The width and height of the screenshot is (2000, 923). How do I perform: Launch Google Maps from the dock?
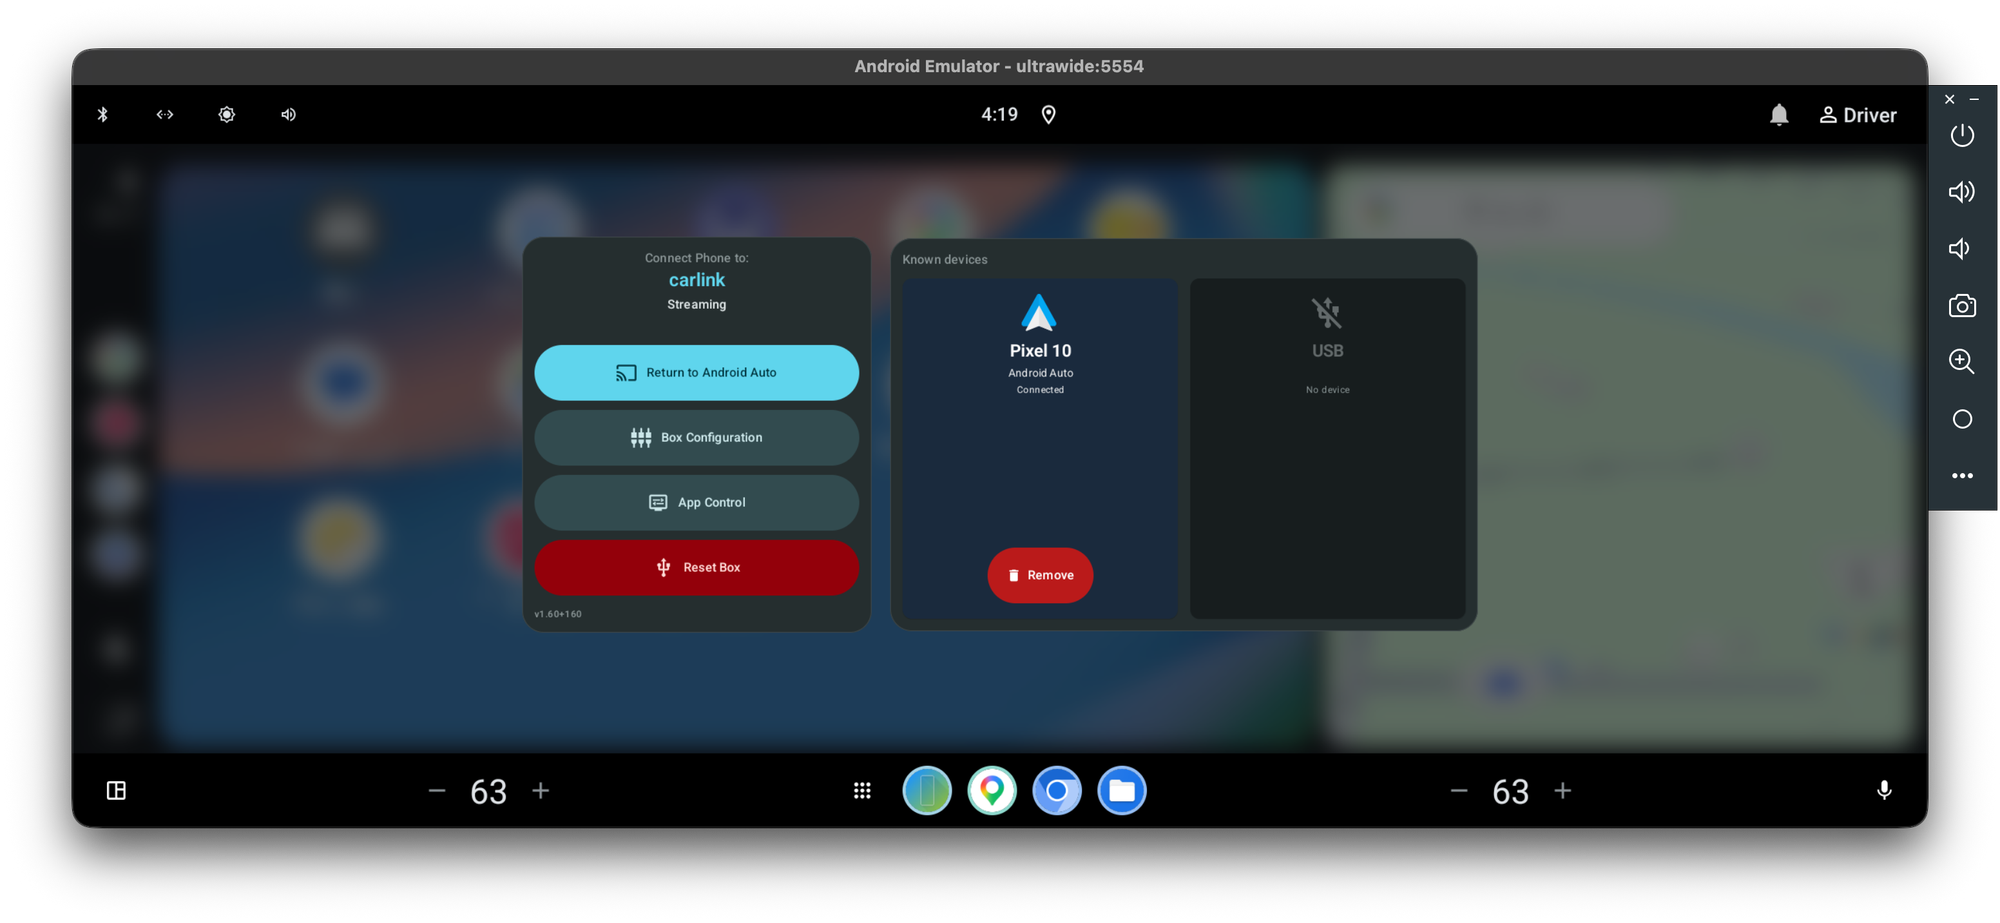[x=992, y=791]
